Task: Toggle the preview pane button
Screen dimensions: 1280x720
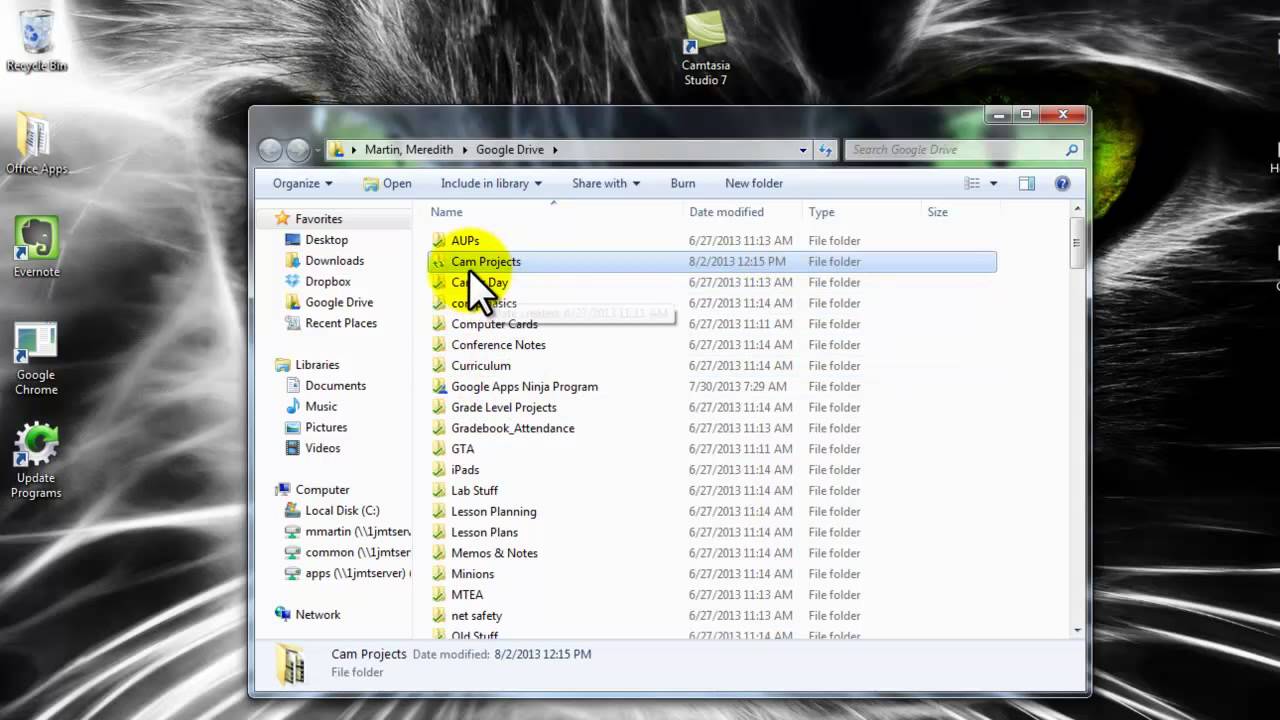Action: click(x=1026, y=183)
